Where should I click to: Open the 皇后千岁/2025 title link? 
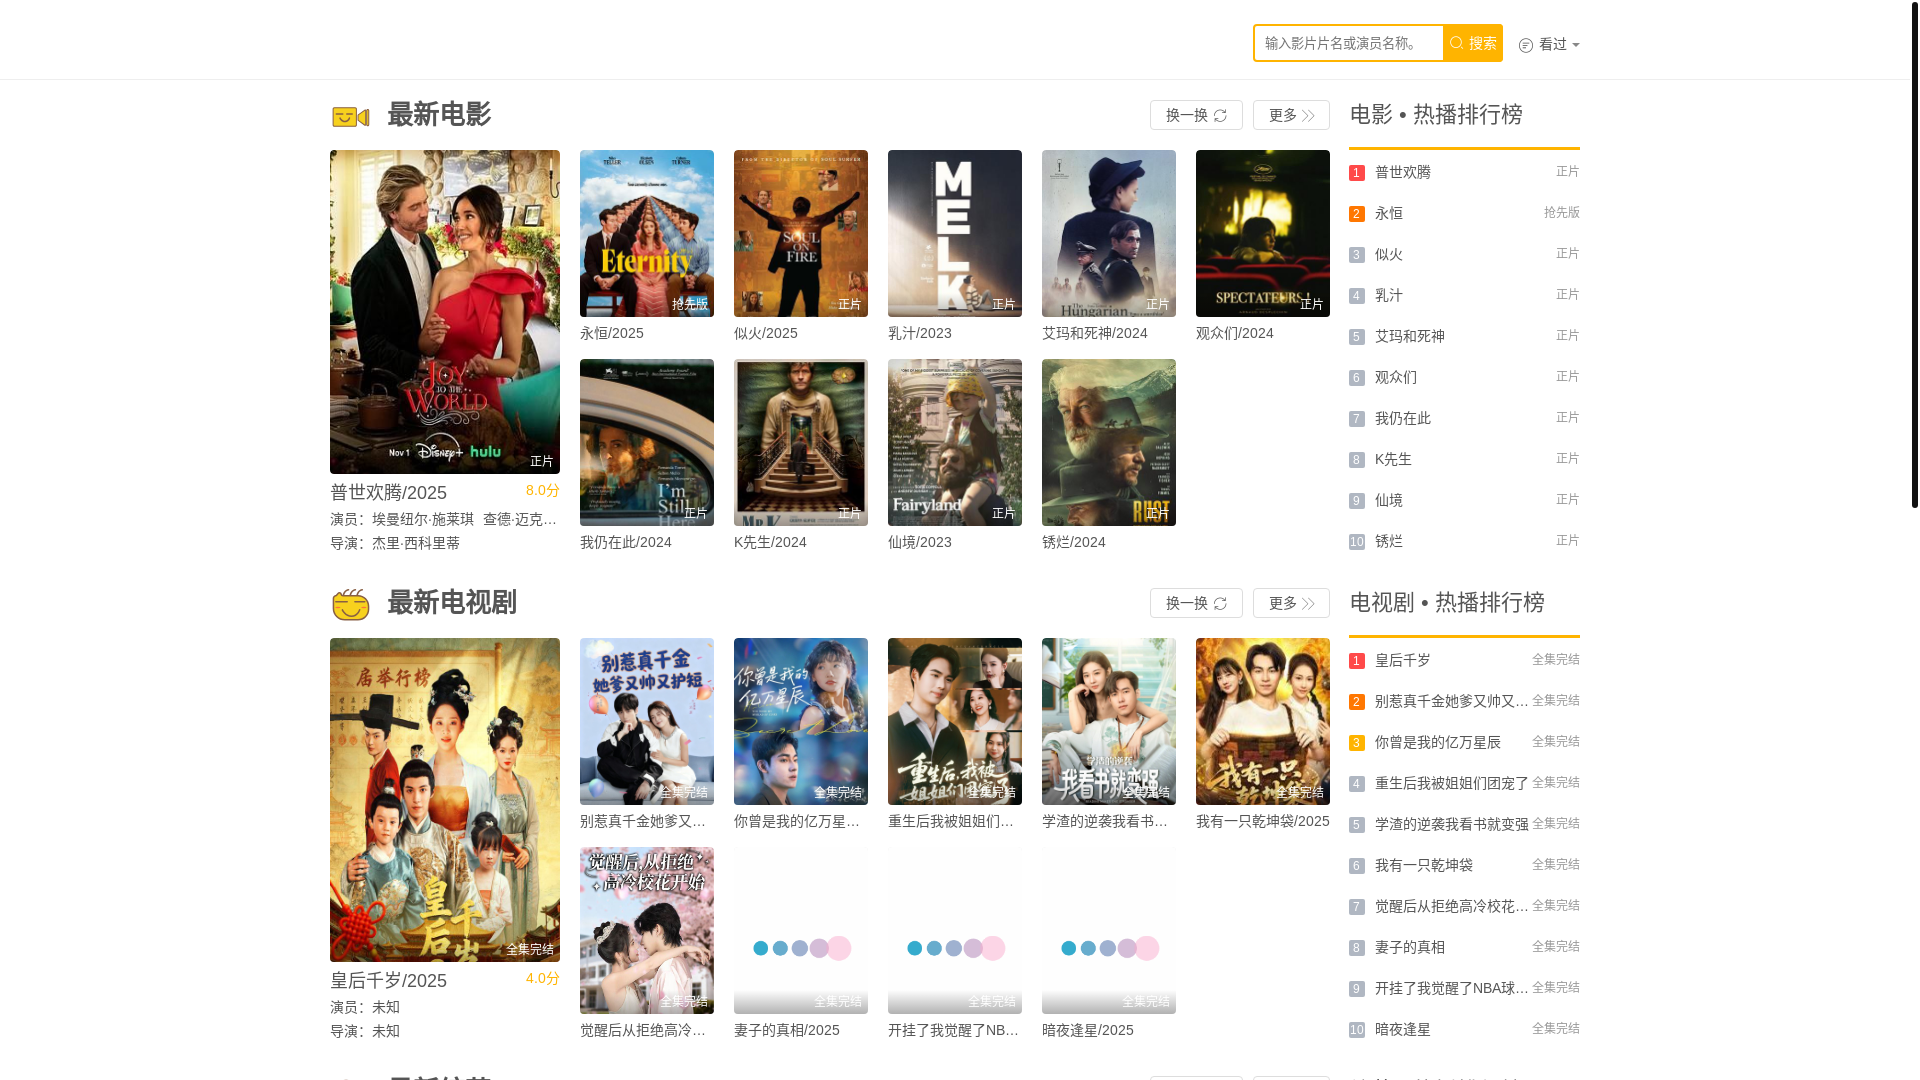388,981
